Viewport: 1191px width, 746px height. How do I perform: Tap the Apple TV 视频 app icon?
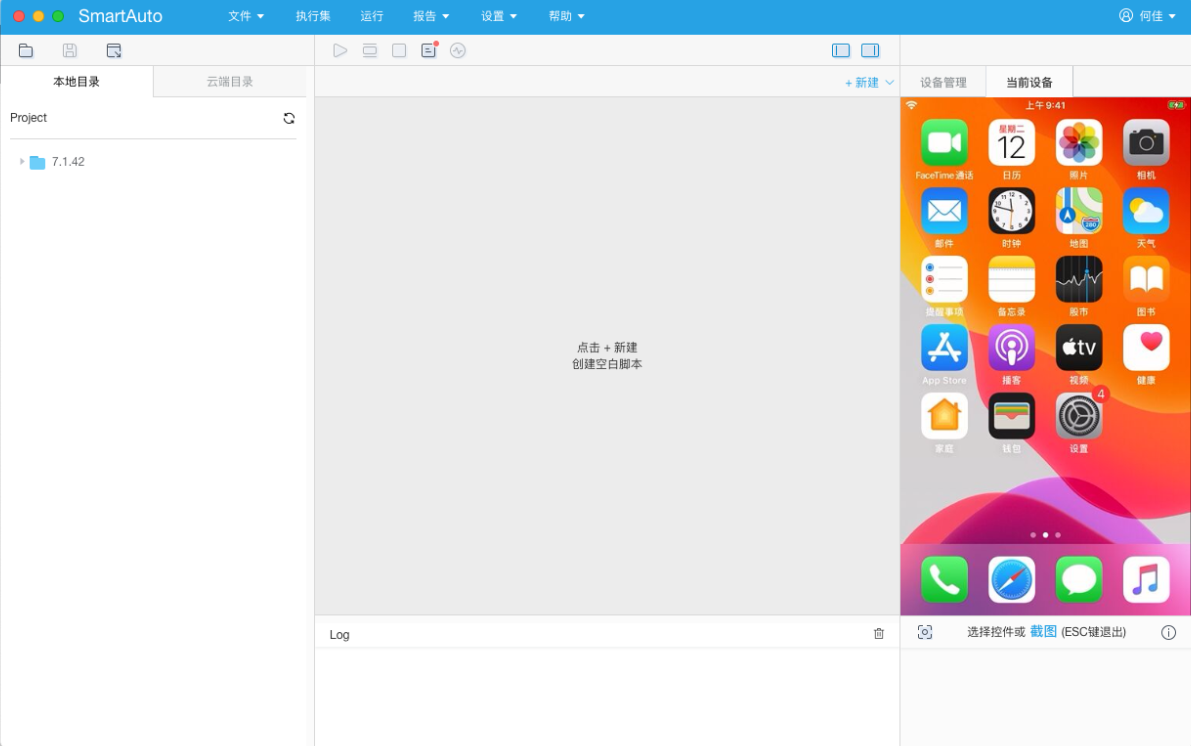pos(1079,348)
